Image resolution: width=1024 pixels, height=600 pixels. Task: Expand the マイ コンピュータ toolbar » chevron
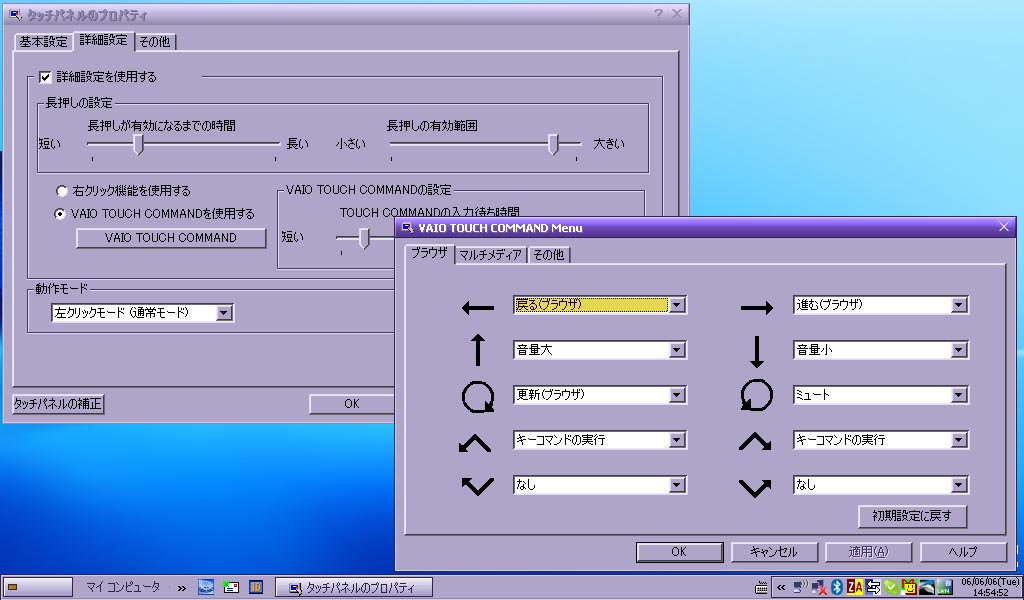pos(182,588)
